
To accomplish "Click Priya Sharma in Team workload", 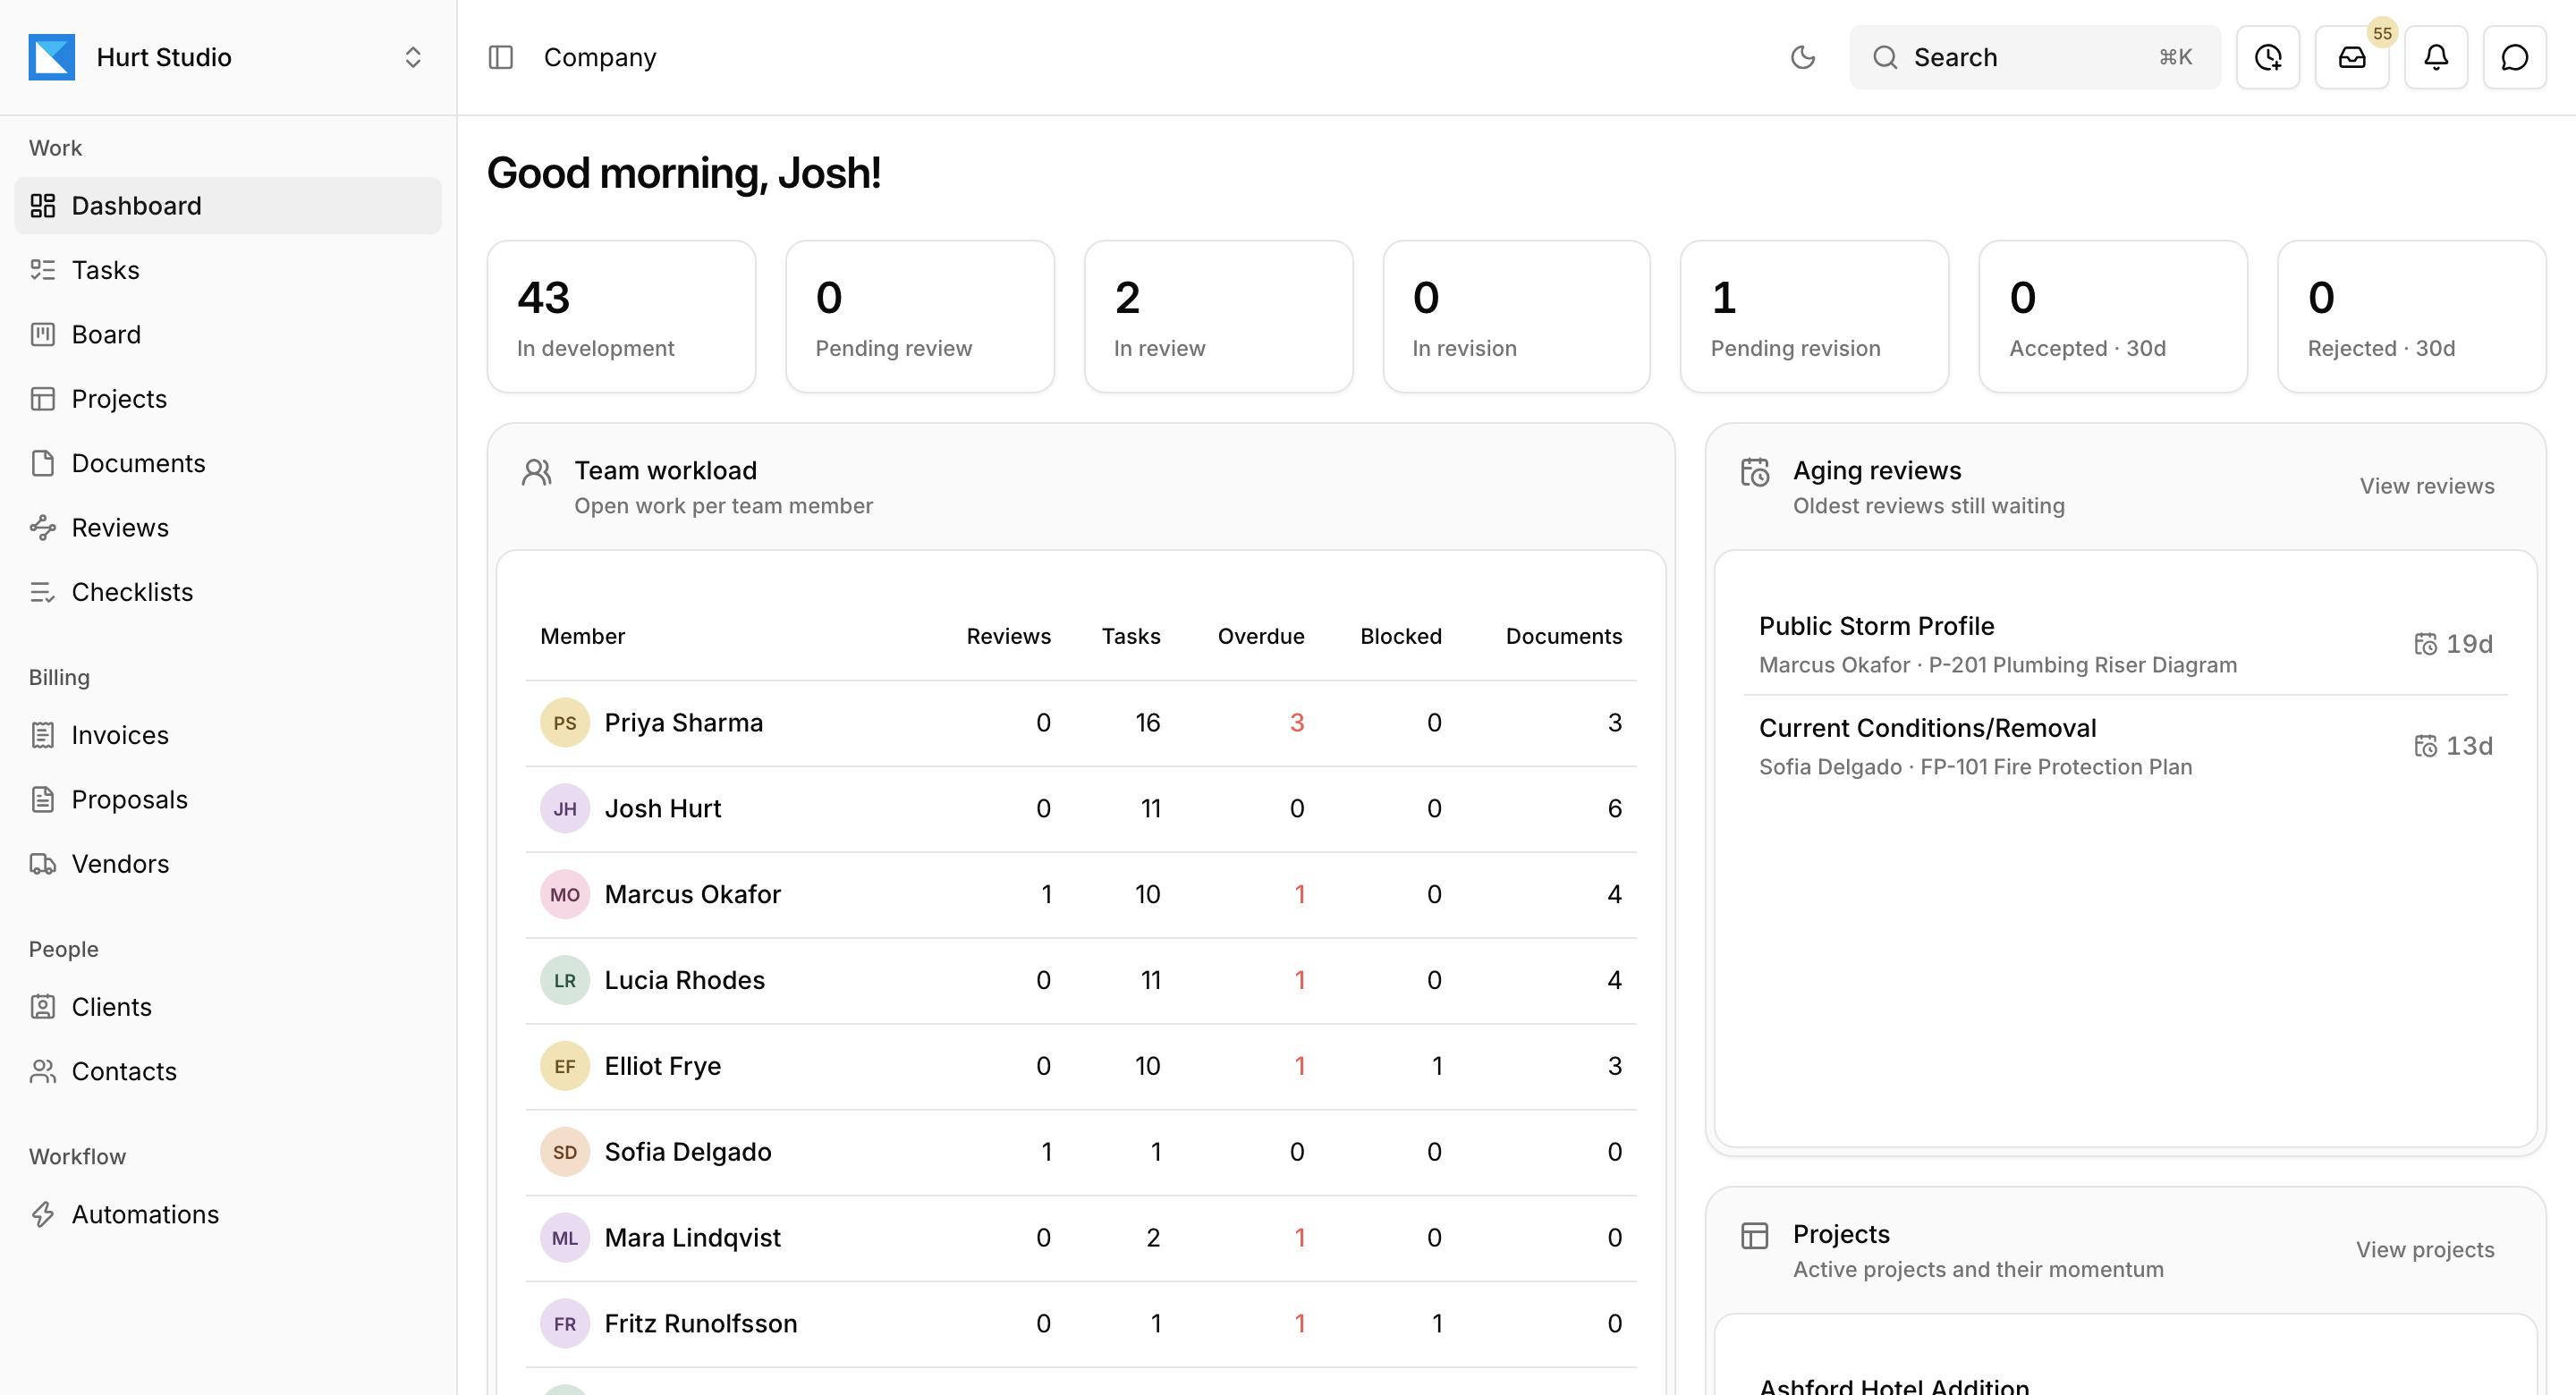I will [683, 722].
